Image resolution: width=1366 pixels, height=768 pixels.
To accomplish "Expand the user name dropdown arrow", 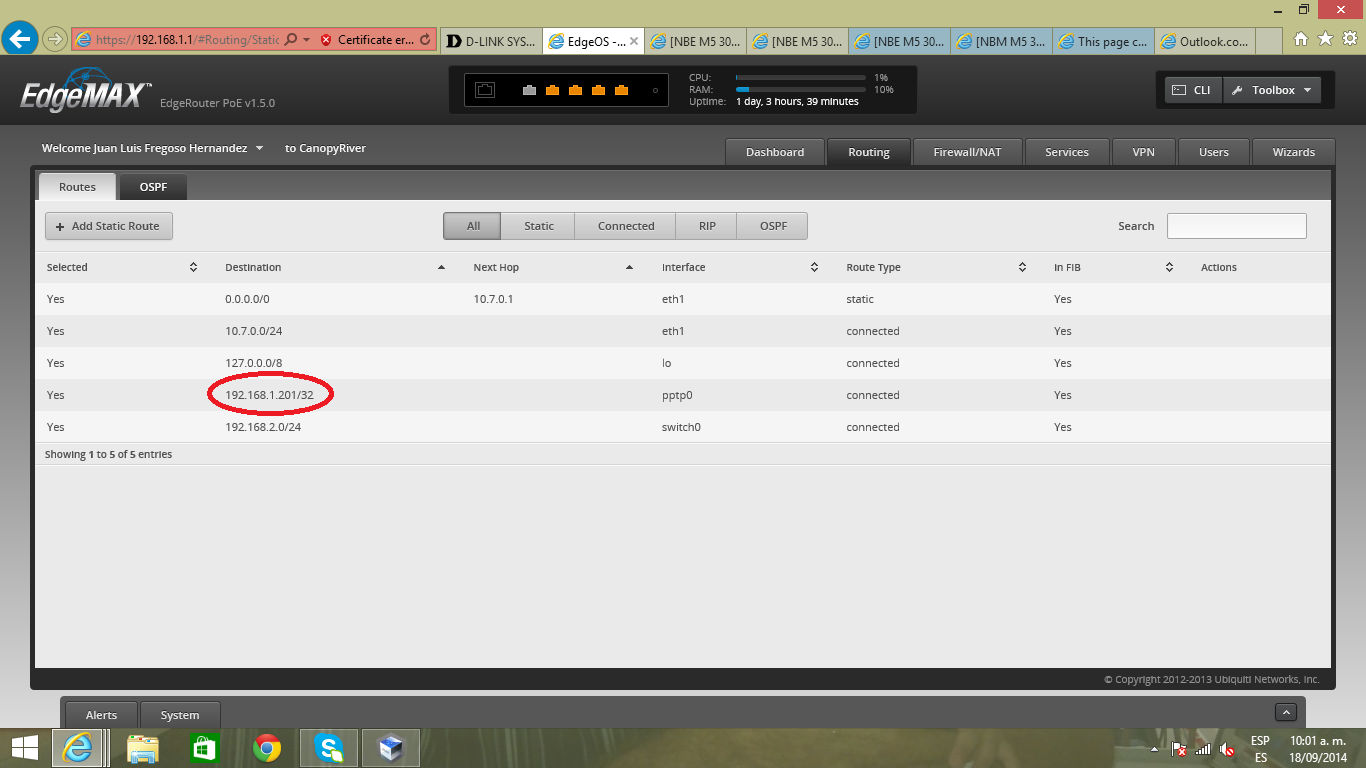I will [x=260, y=149].
